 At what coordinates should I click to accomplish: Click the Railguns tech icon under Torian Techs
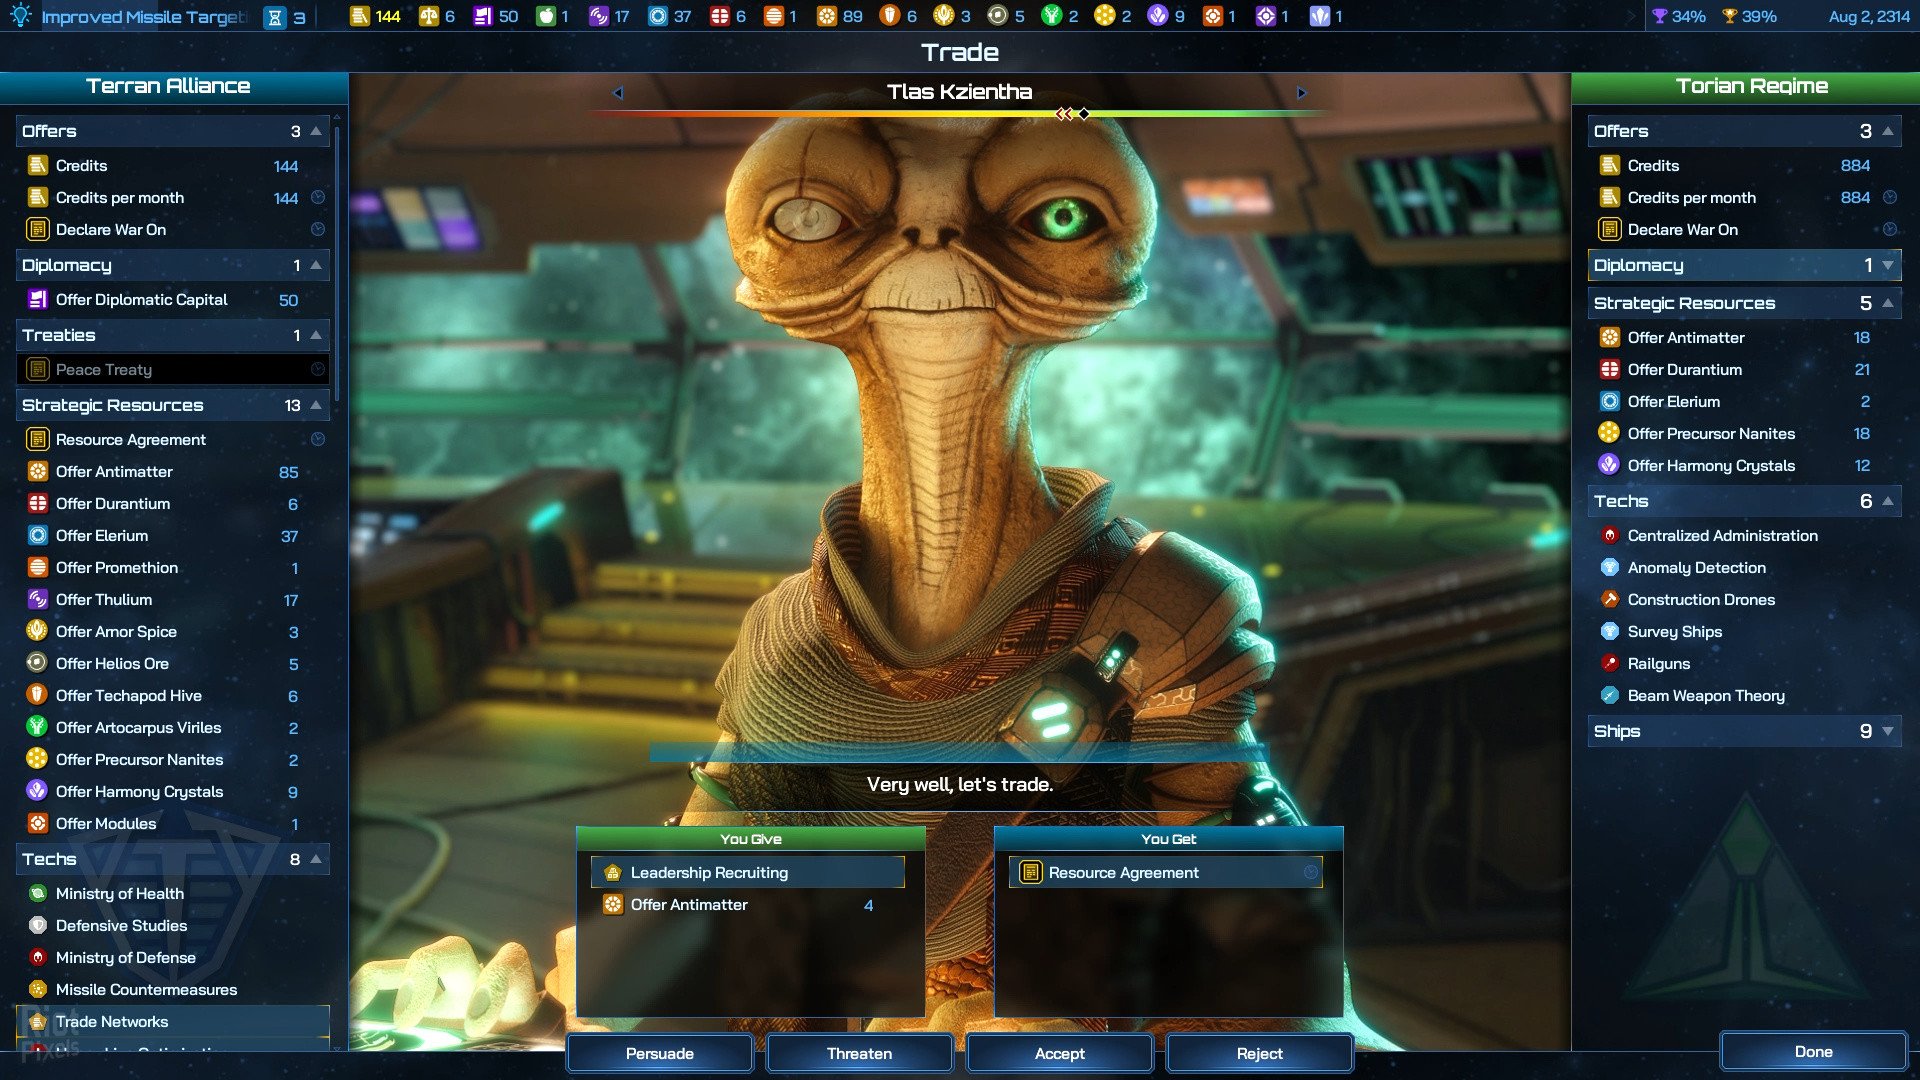pos(1610,663)
